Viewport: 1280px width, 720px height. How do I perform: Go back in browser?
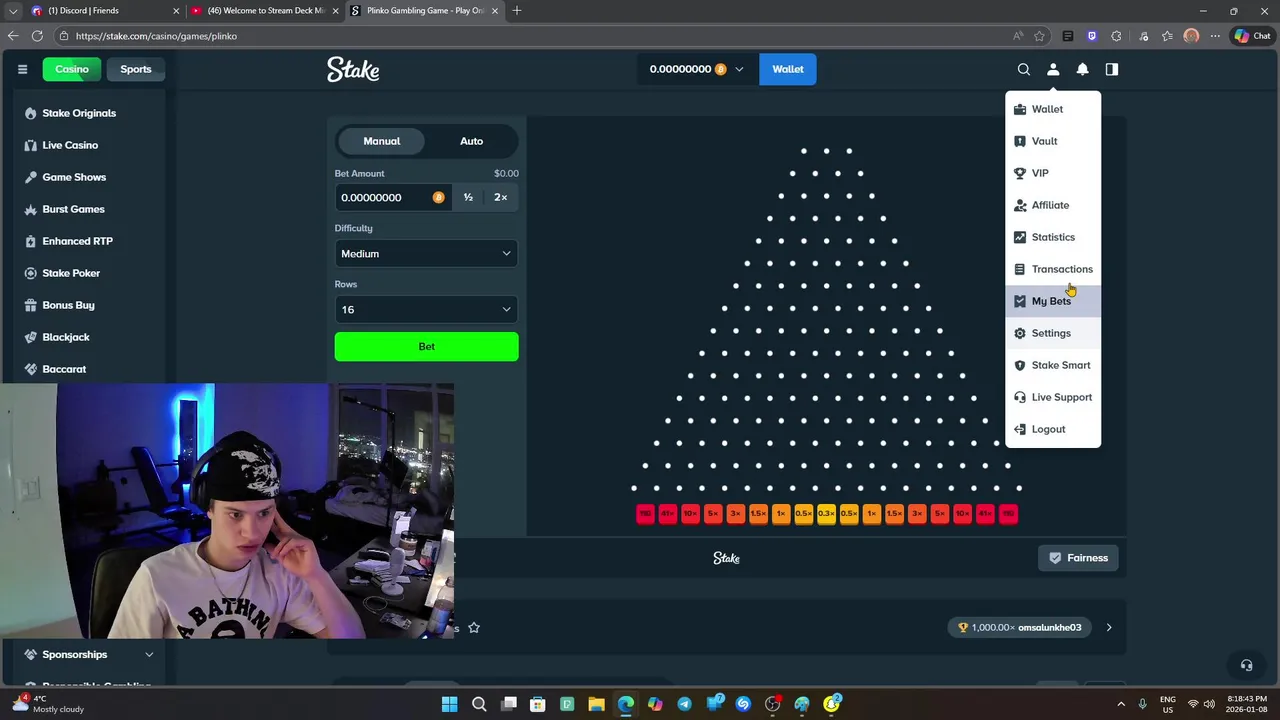[x=12, y=36]
